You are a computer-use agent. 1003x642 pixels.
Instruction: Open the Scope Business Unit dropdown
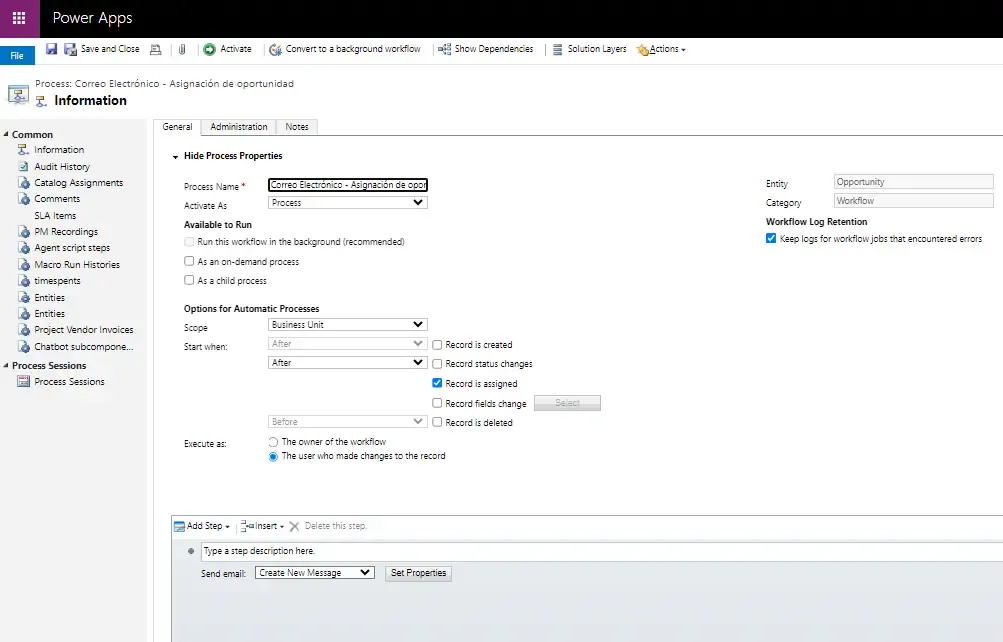pos(348,325)
